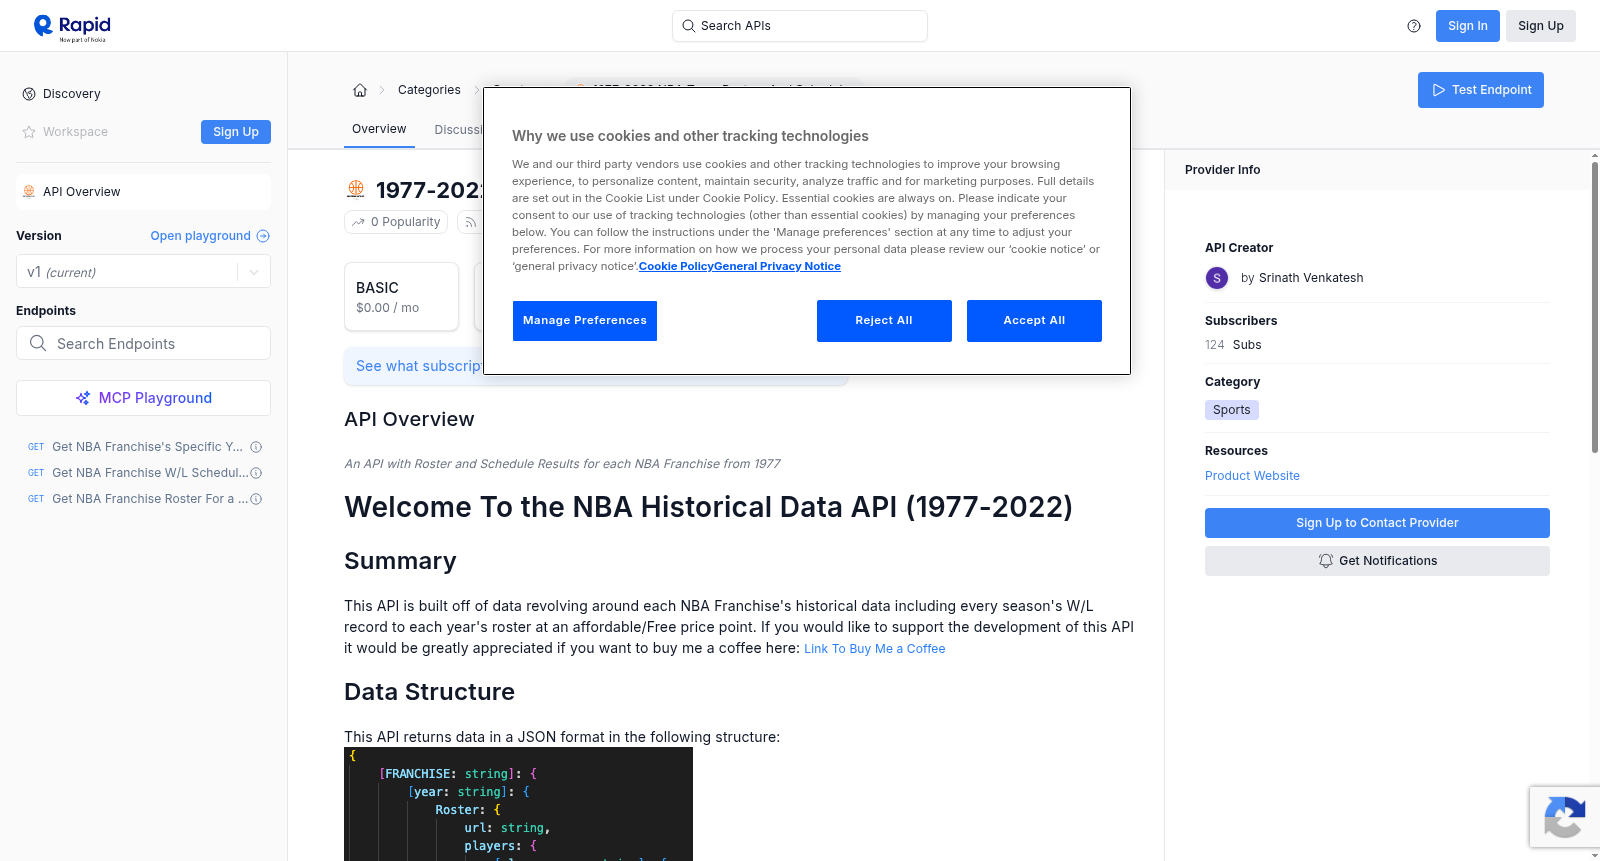Click the bell icon in Get Notifications
The height and width of the screenshot is (861, 1600).
coord(1326,561)
